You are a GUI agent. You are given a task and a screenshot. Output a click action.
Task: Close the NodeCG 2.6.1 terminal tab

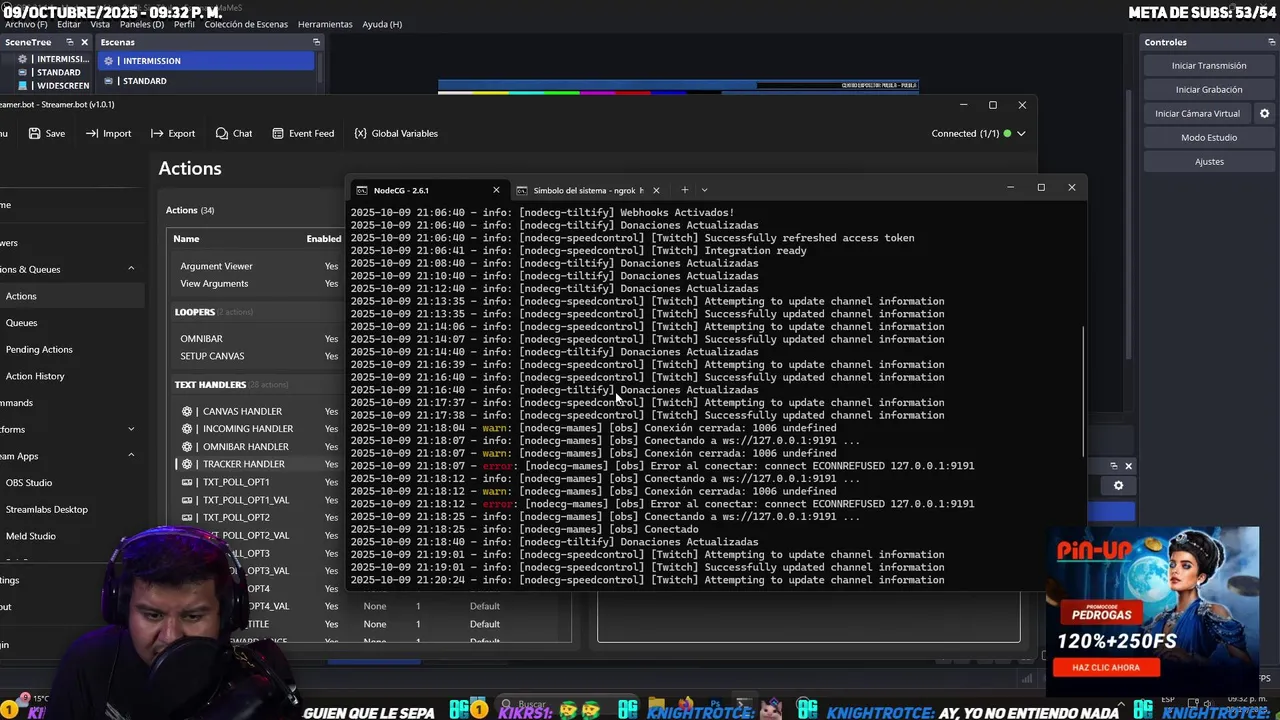(x=496, y=190)
